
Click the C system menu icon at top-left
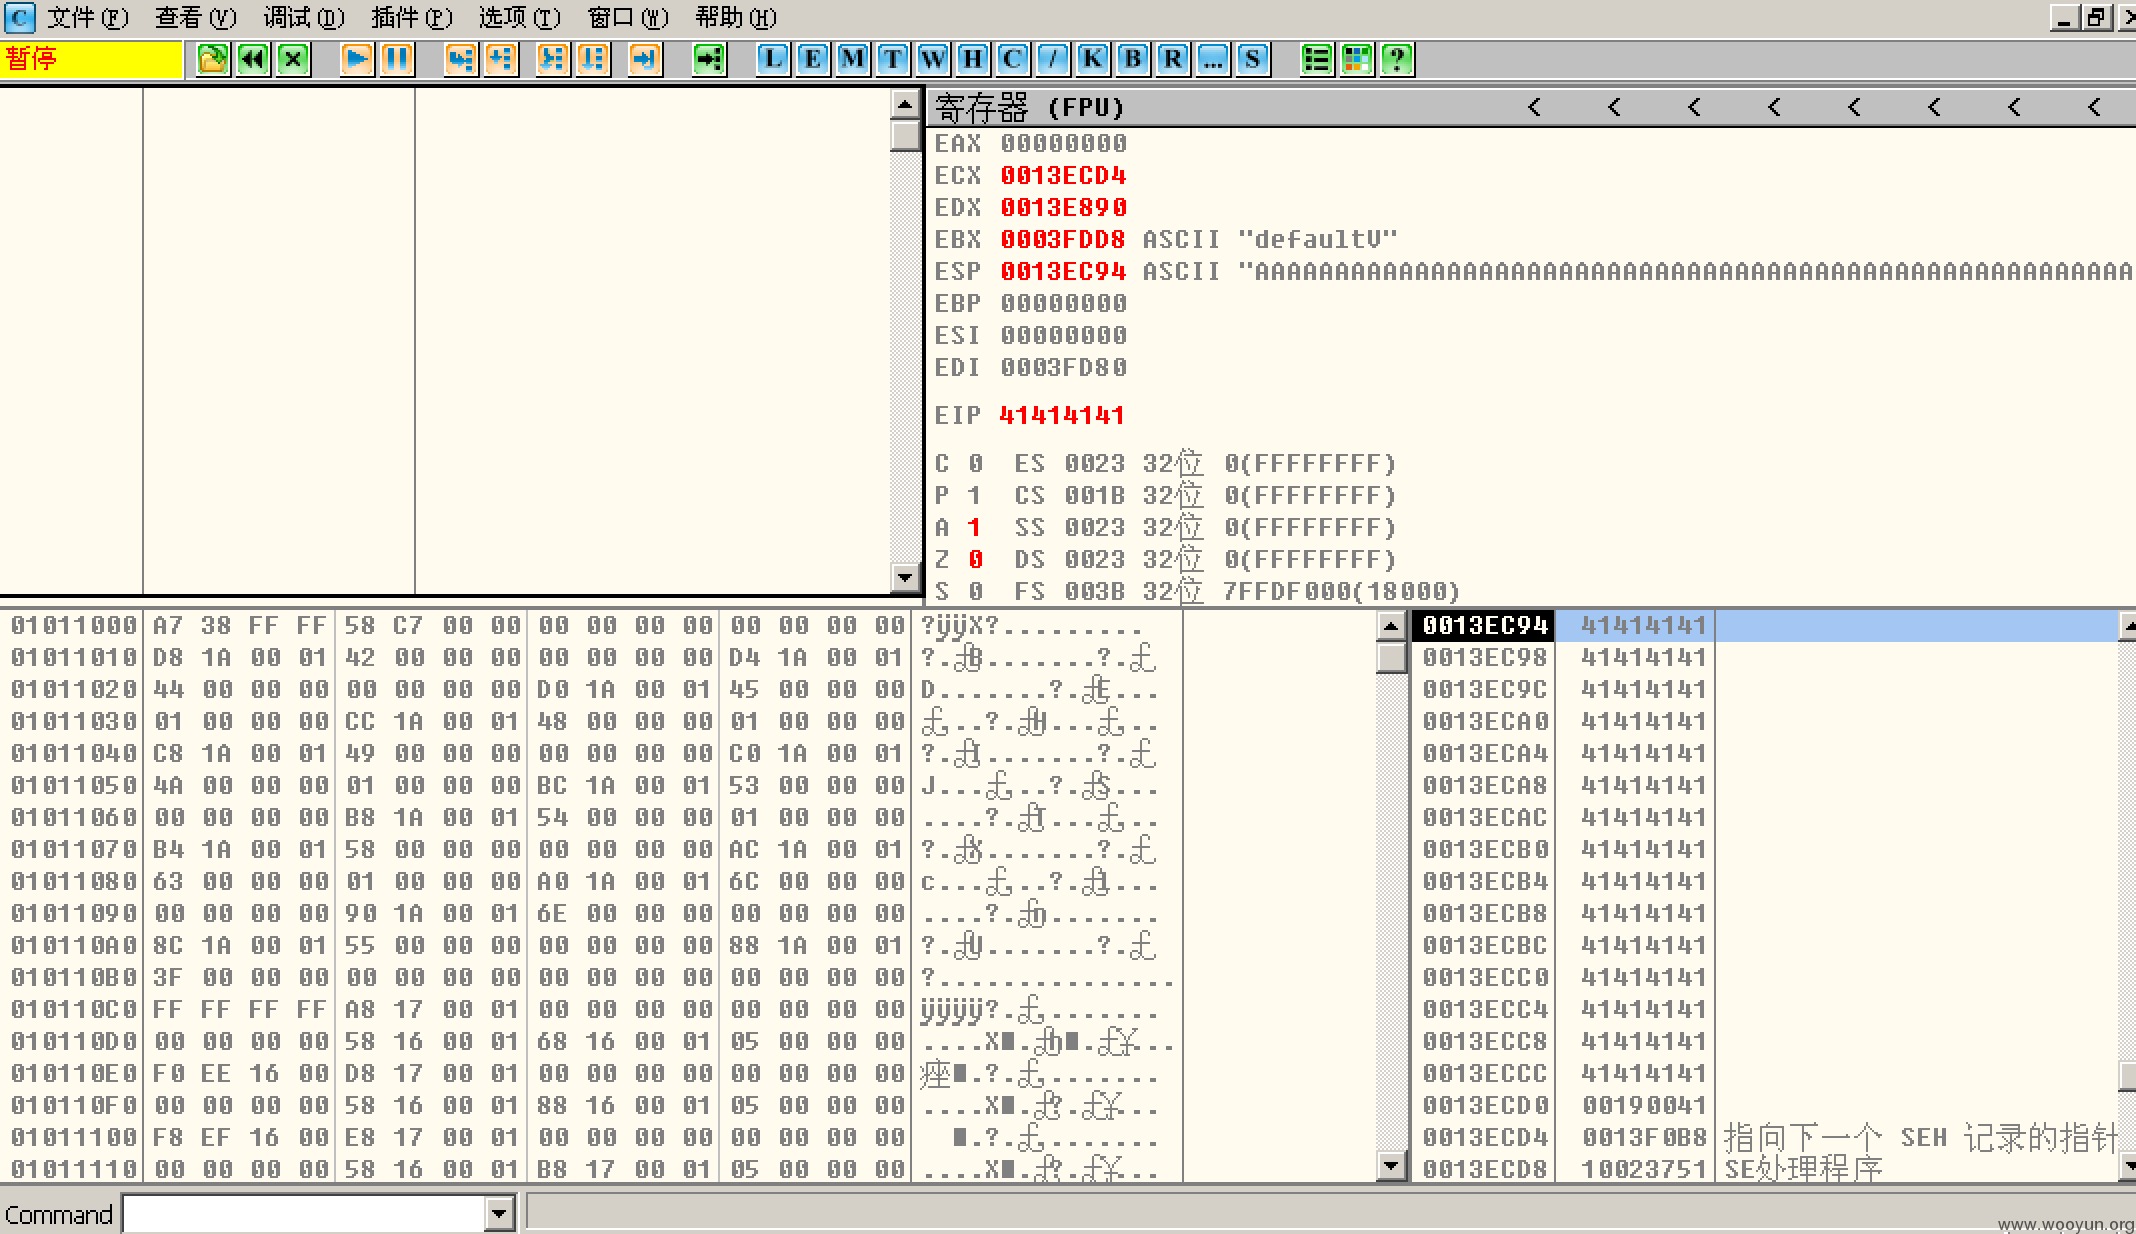(x=19, y=17)
